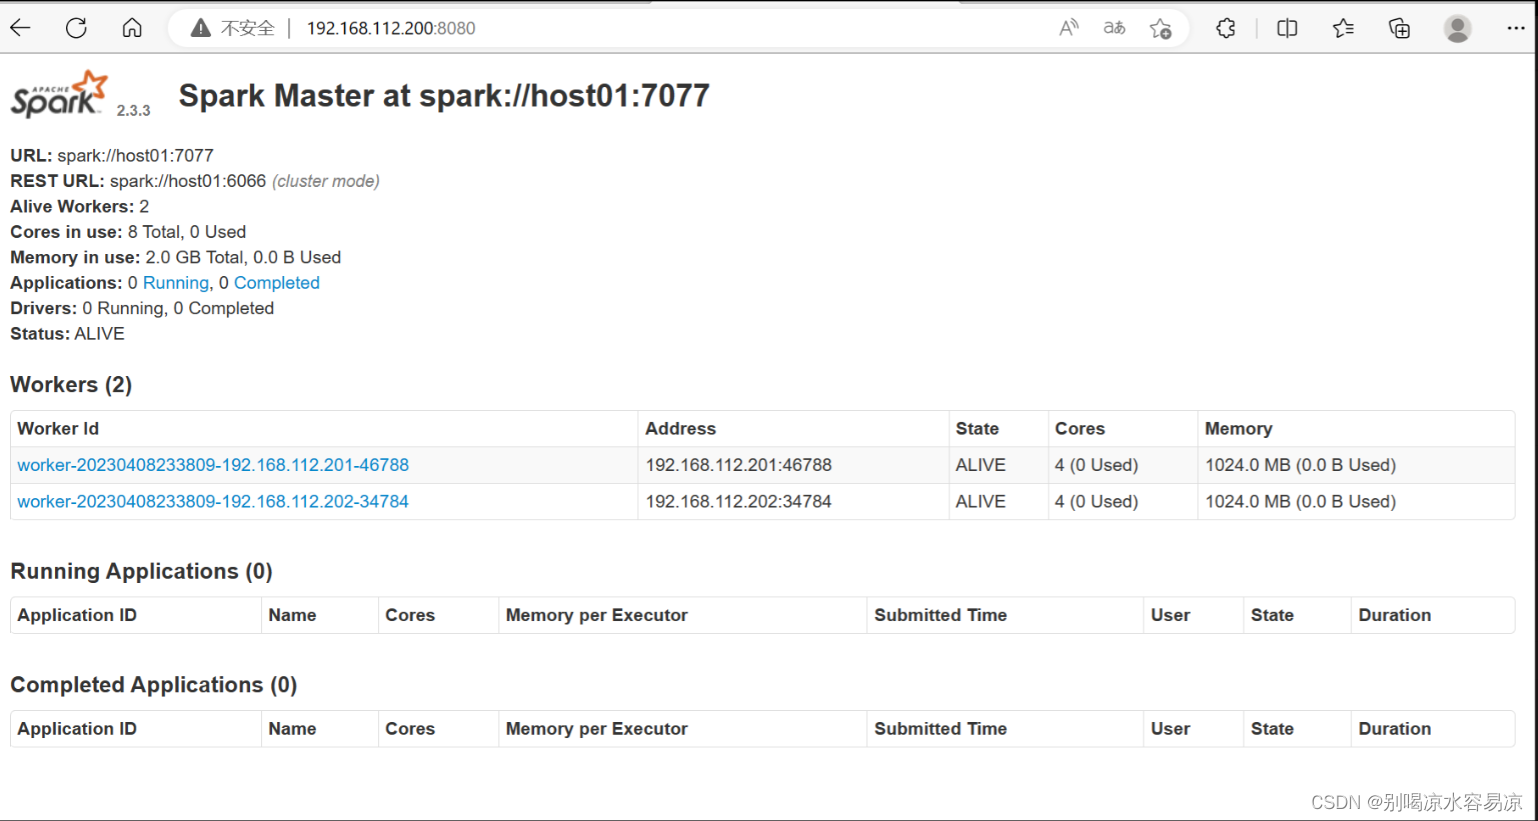Open the Collections panel
This screenshot has height=821, width=1538.
point(1399,27)
